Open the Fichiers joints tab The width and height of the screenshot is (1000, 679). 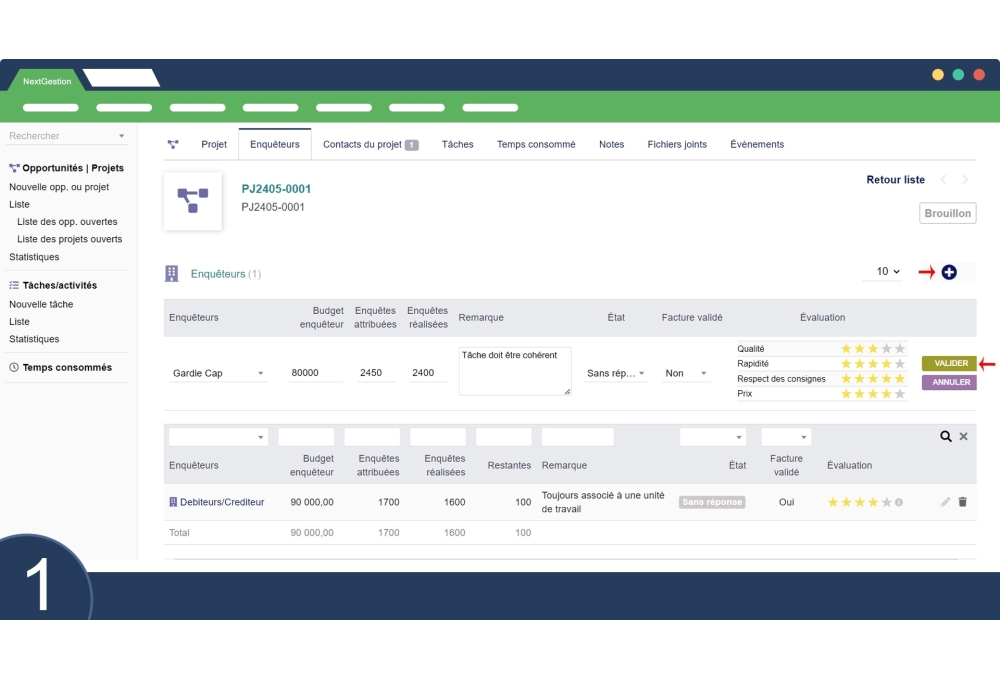[x=677, y=144]
